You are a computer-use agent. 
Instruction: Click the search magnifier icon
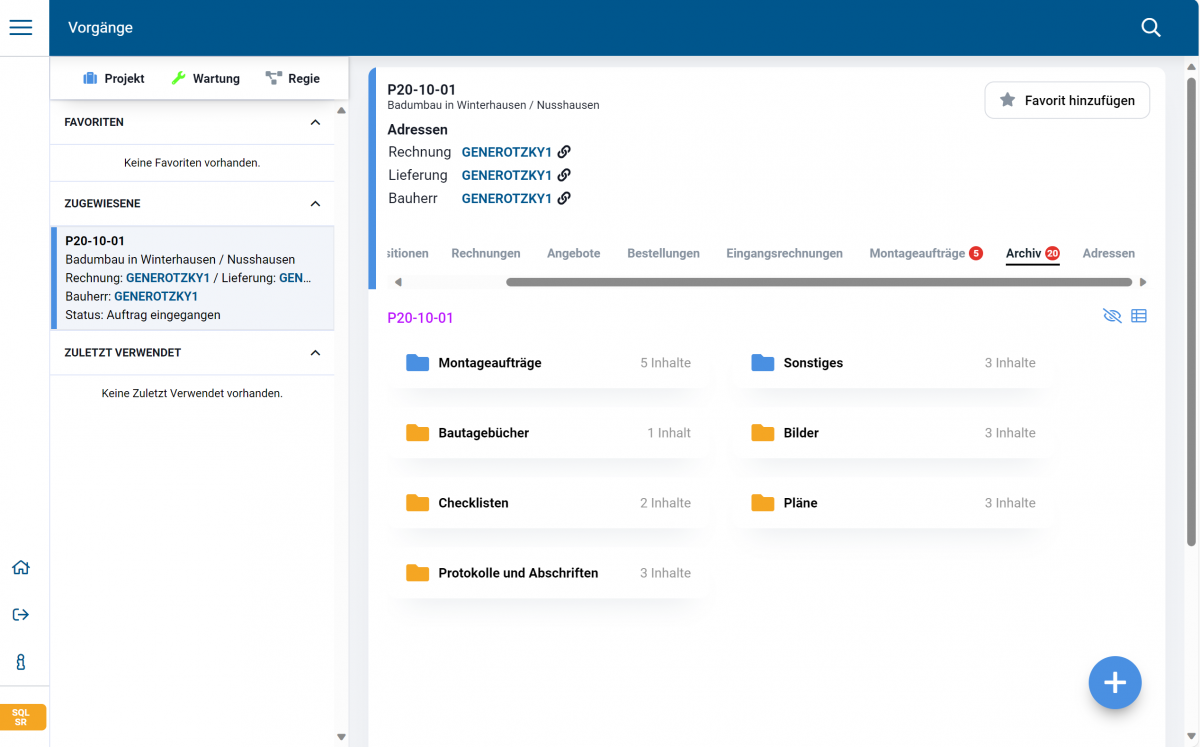point(1151,28)
